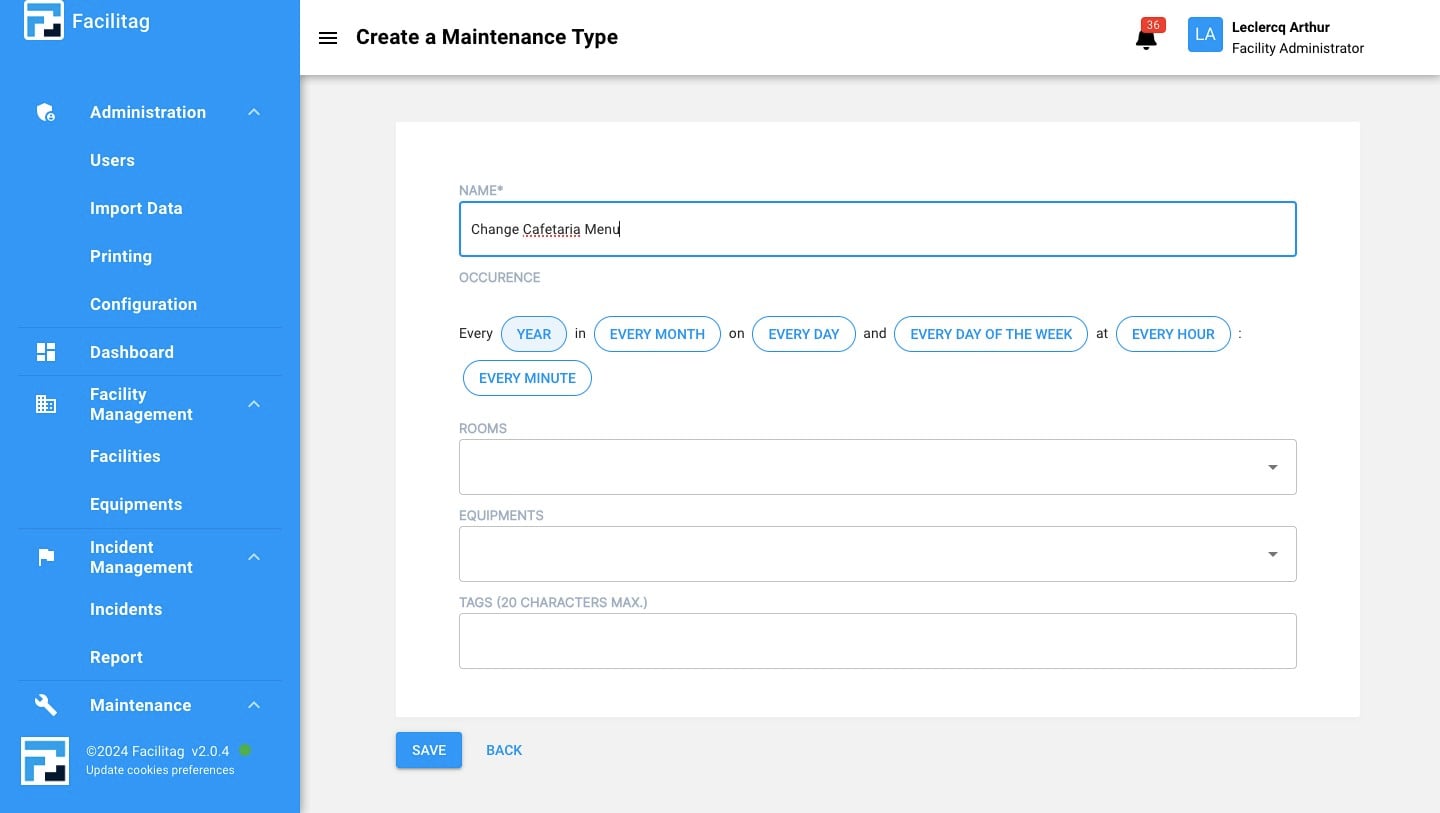Image resolution: width=1440 pixels, height=813 pixels.
Task: Collapse the Administration section chevron
Action: tap(254, 113)
